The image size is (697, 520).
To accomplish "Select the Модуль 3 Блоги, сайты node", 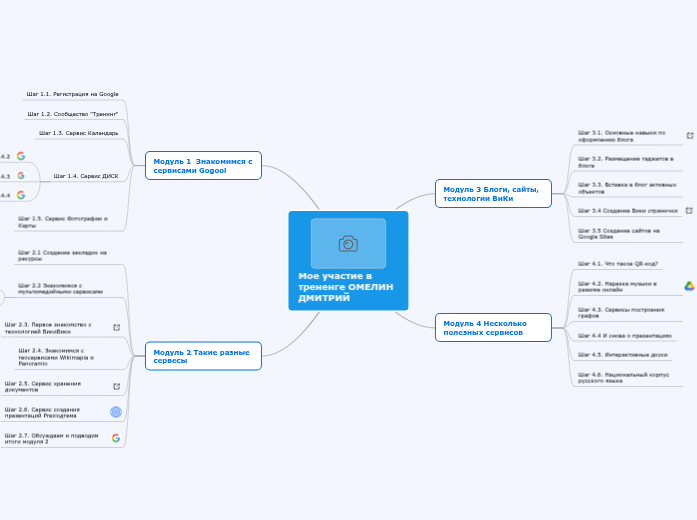I will pos(493,193).
